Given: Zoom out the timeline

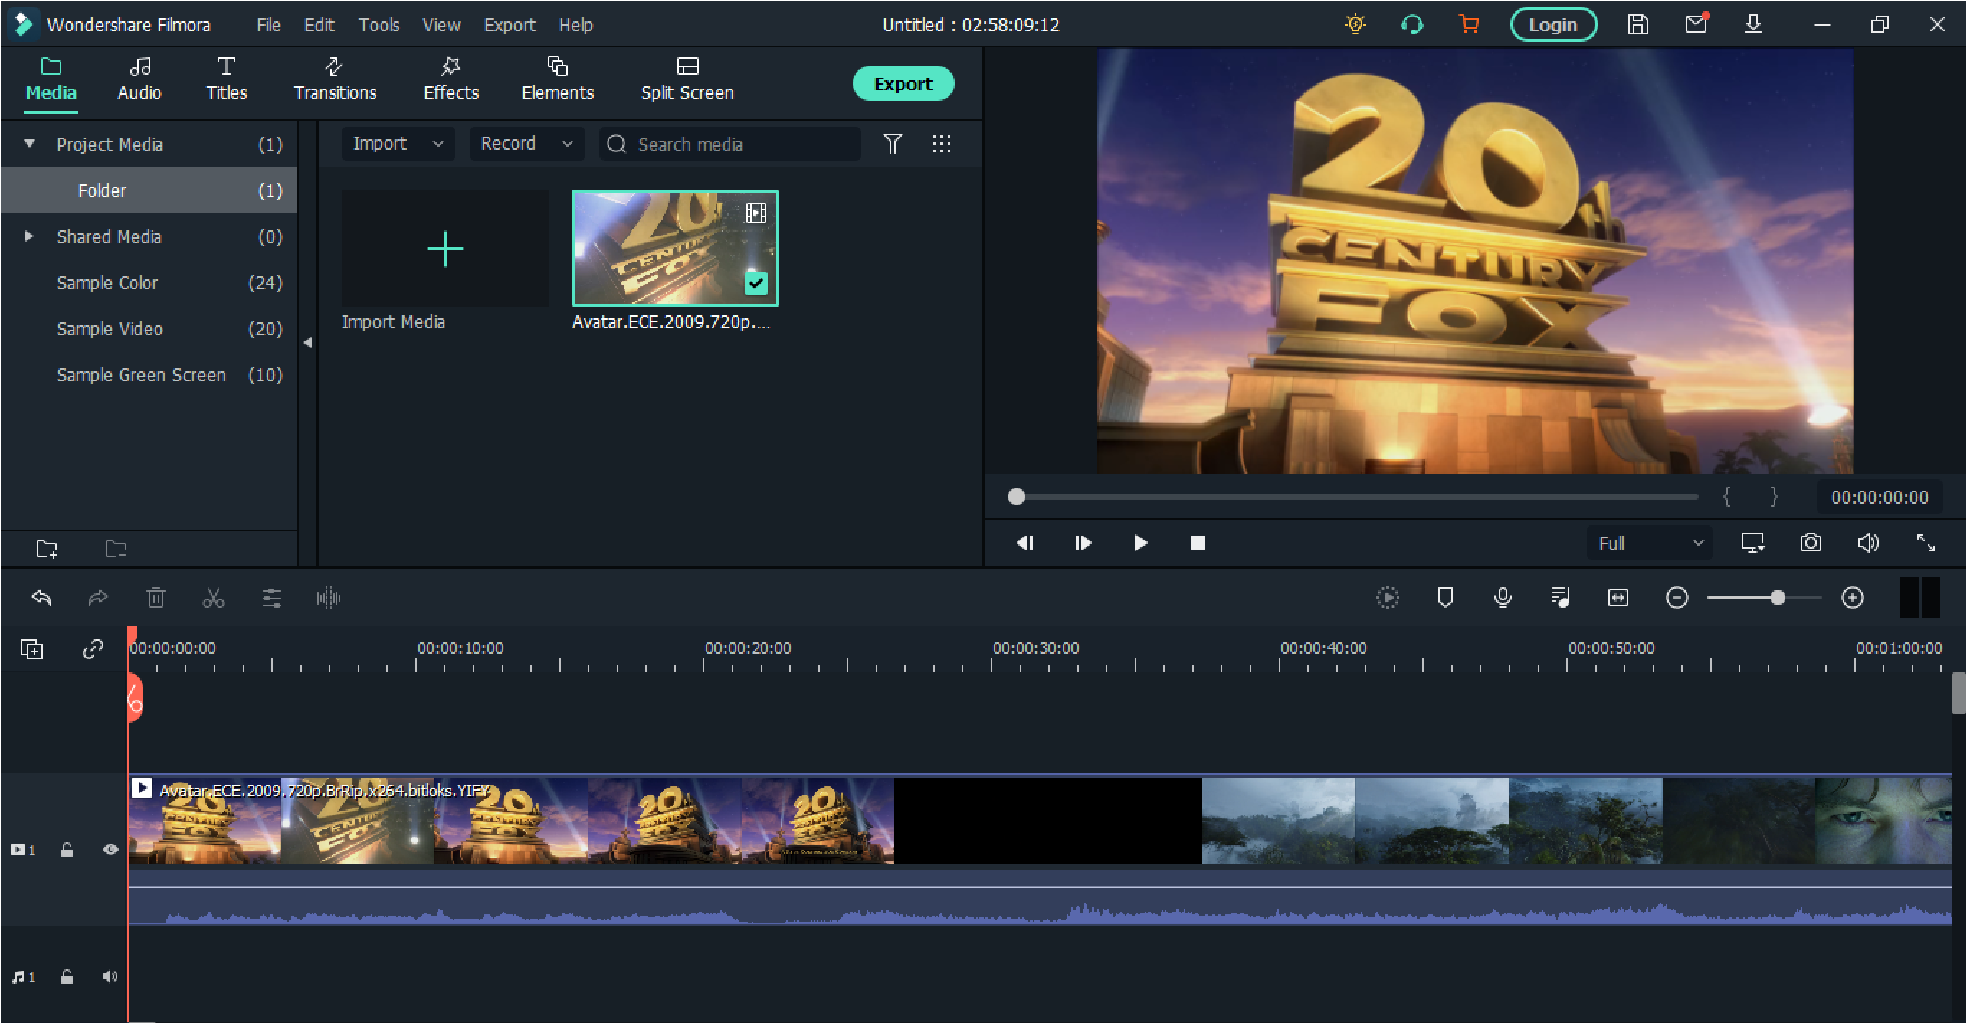Looking at the screenshot, I should tap(1677, 598).
